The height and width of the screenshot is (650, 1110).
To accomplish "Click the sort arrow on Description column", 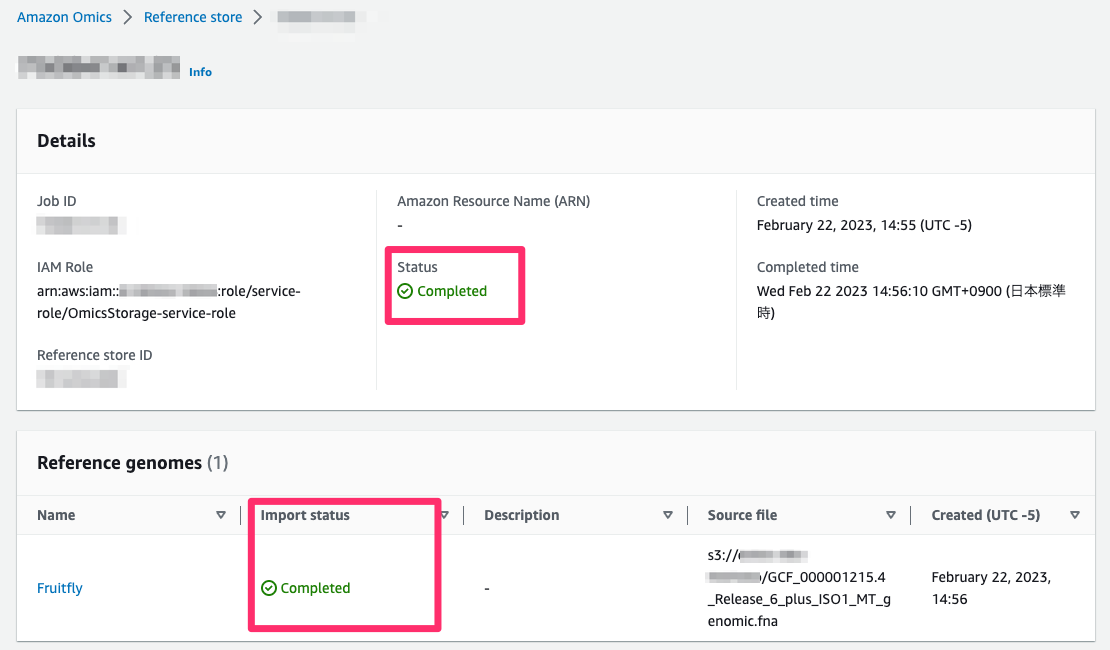I will click(x=668, y=515).
